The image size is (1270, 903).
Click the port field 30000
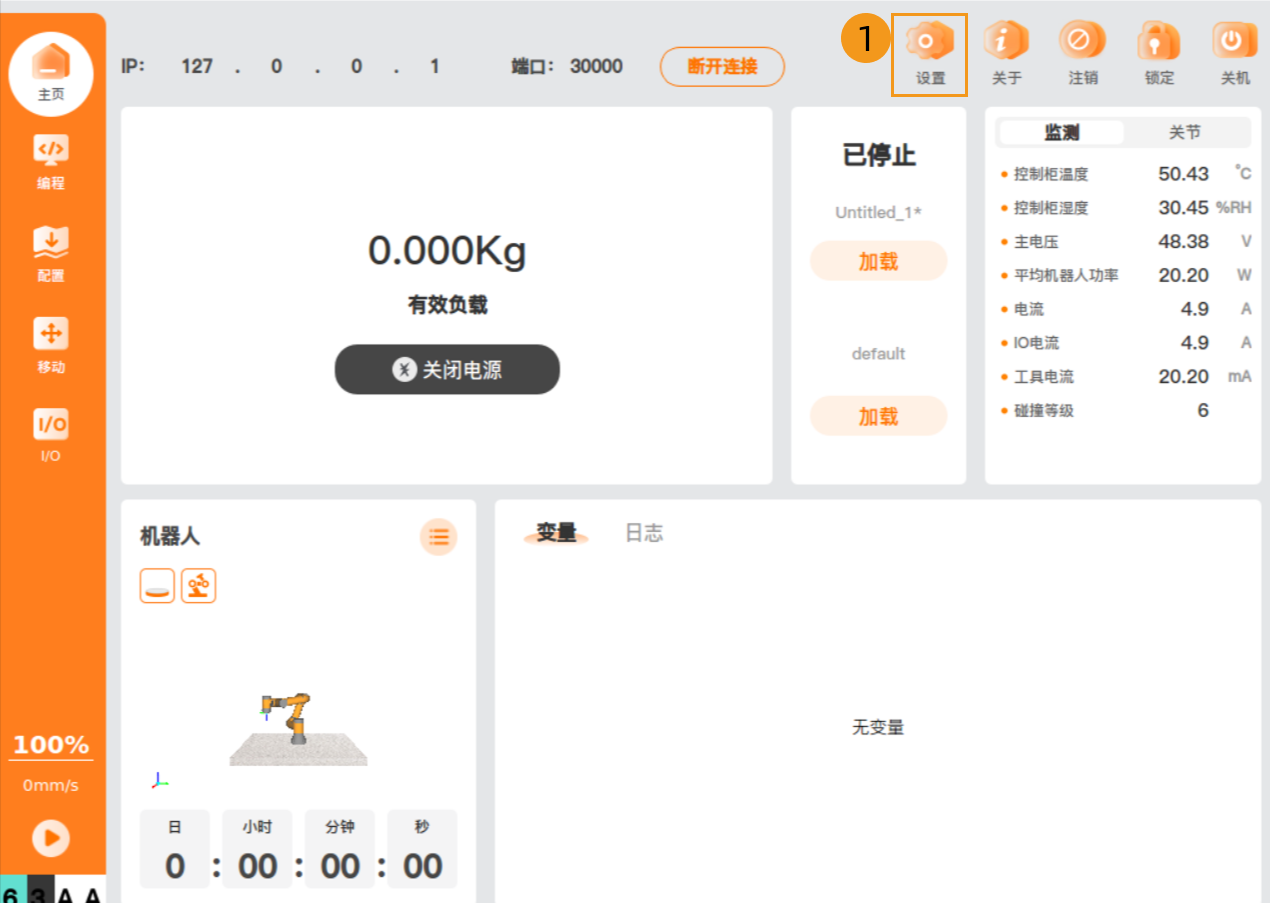[596, 67]
